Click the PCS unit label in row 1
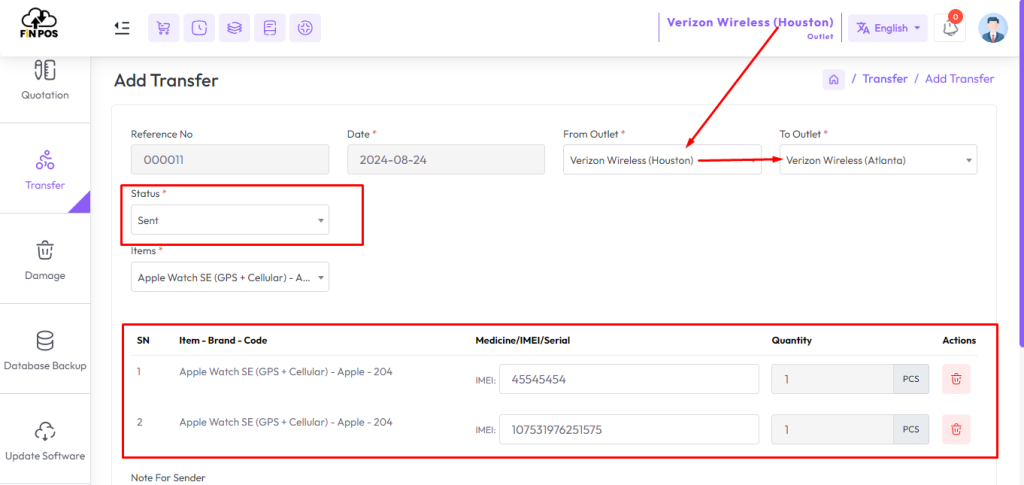The height and width of the screenshot is (485, 1024). pos(911,379)
